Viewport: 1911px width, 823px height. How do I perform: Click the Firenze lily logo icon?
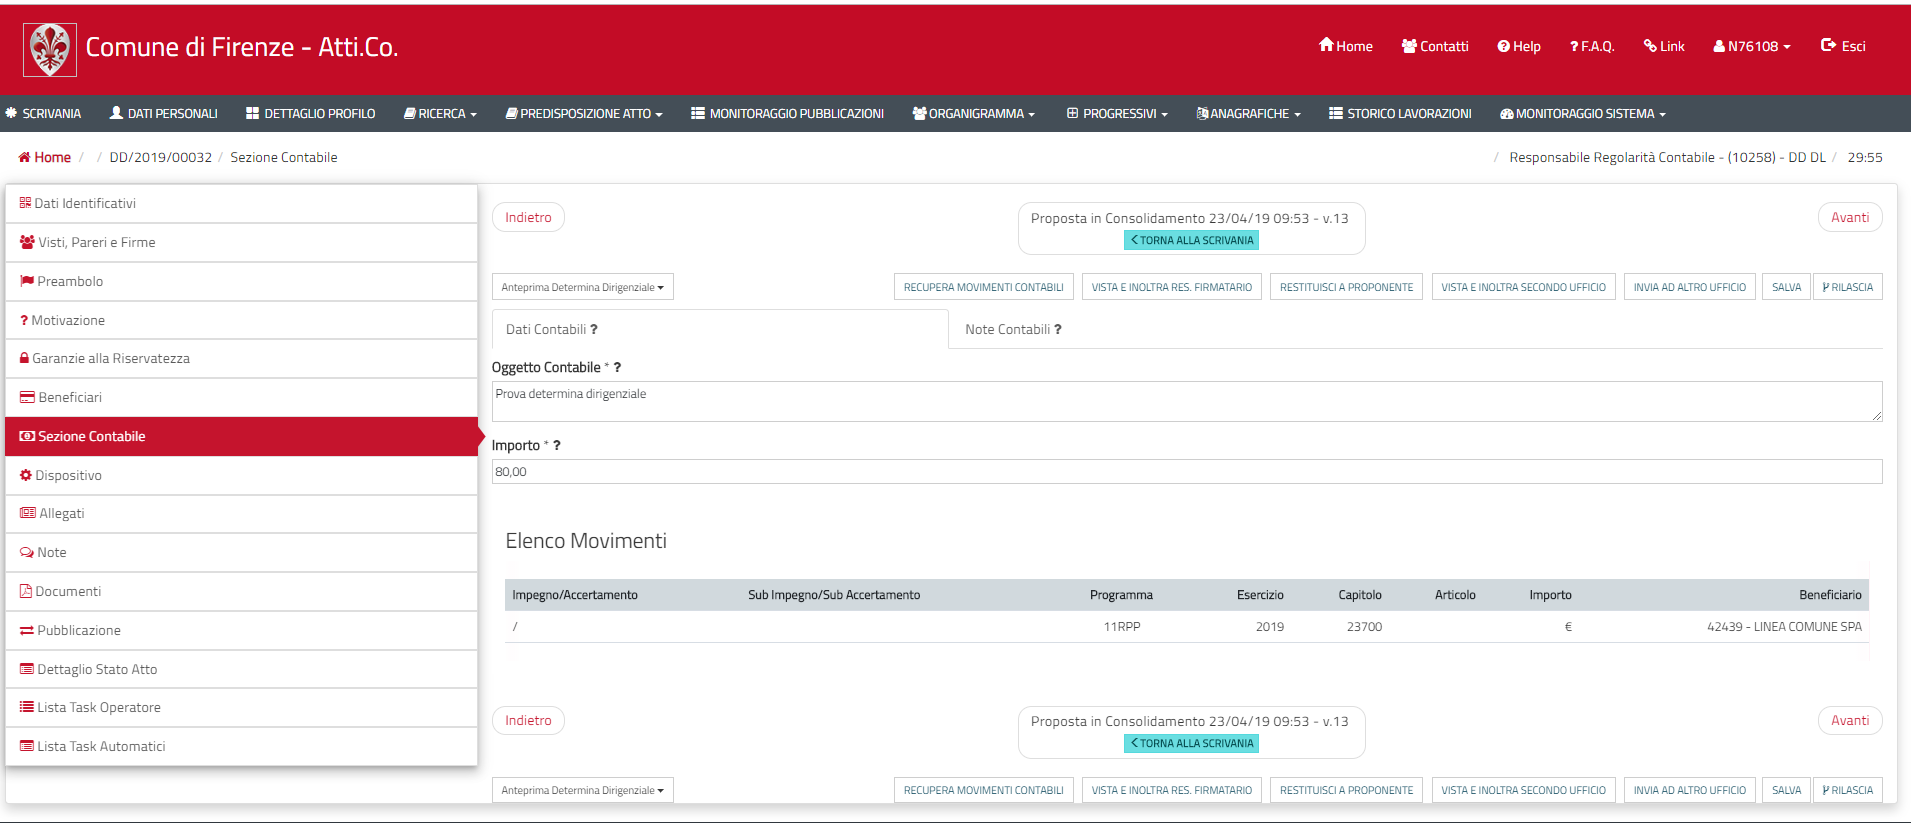point(50,50)
